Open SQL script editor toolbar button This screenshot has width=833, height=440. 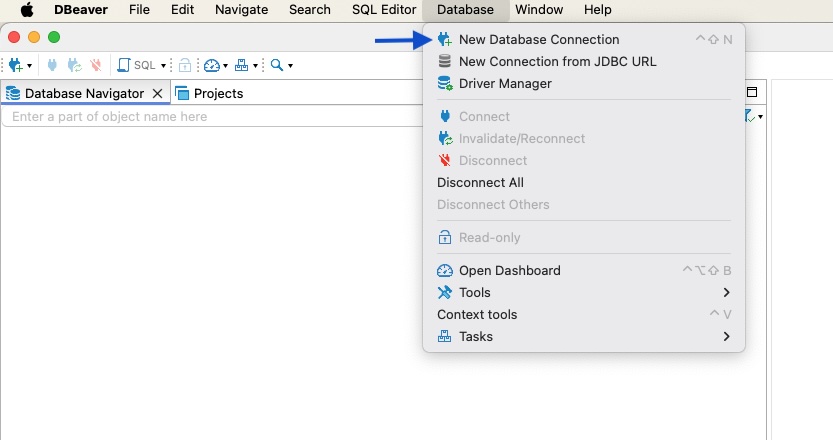pyautogui.click(x=137, y=65)
